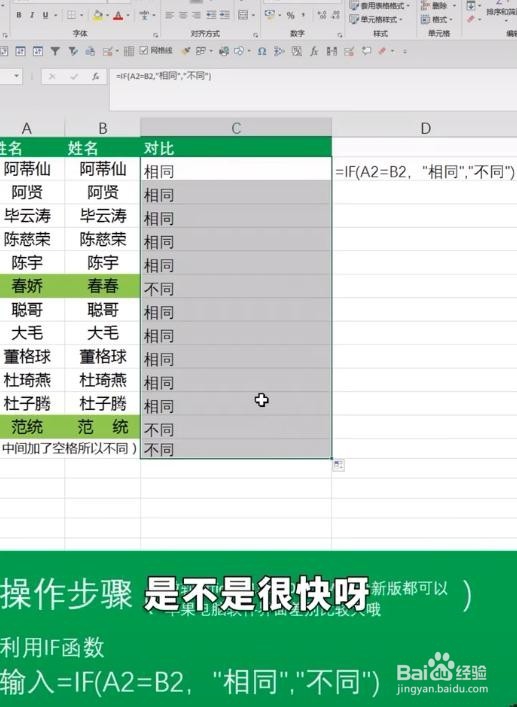Open the borders dropdown arrow
This screenshot has height=707, width=517.
click(82, 16)
